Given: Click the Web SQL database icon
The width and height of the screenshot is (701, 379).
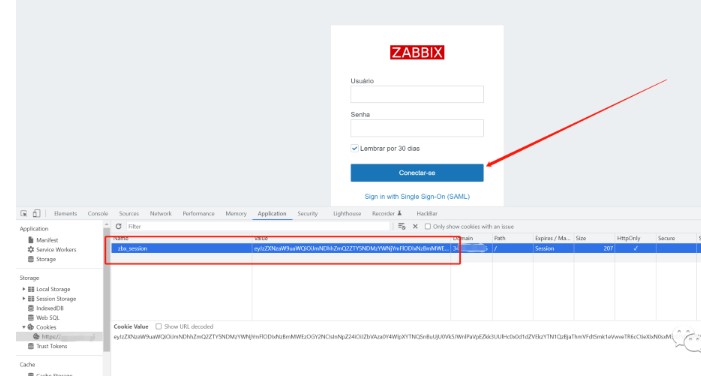Looking at the screenshot, I should [31, 318].
